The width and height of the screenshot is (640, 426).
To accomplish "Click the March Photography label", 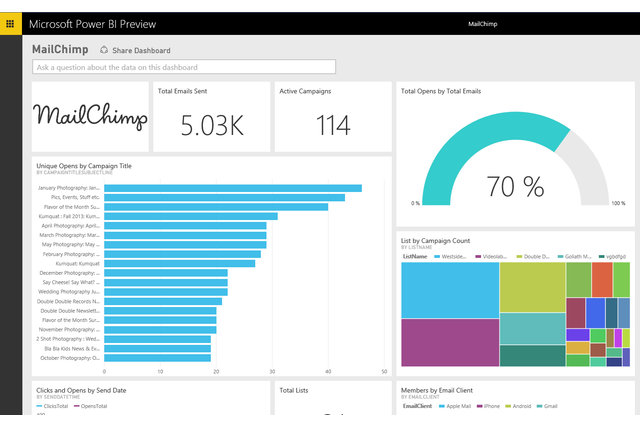I will [x=69, y=235].
